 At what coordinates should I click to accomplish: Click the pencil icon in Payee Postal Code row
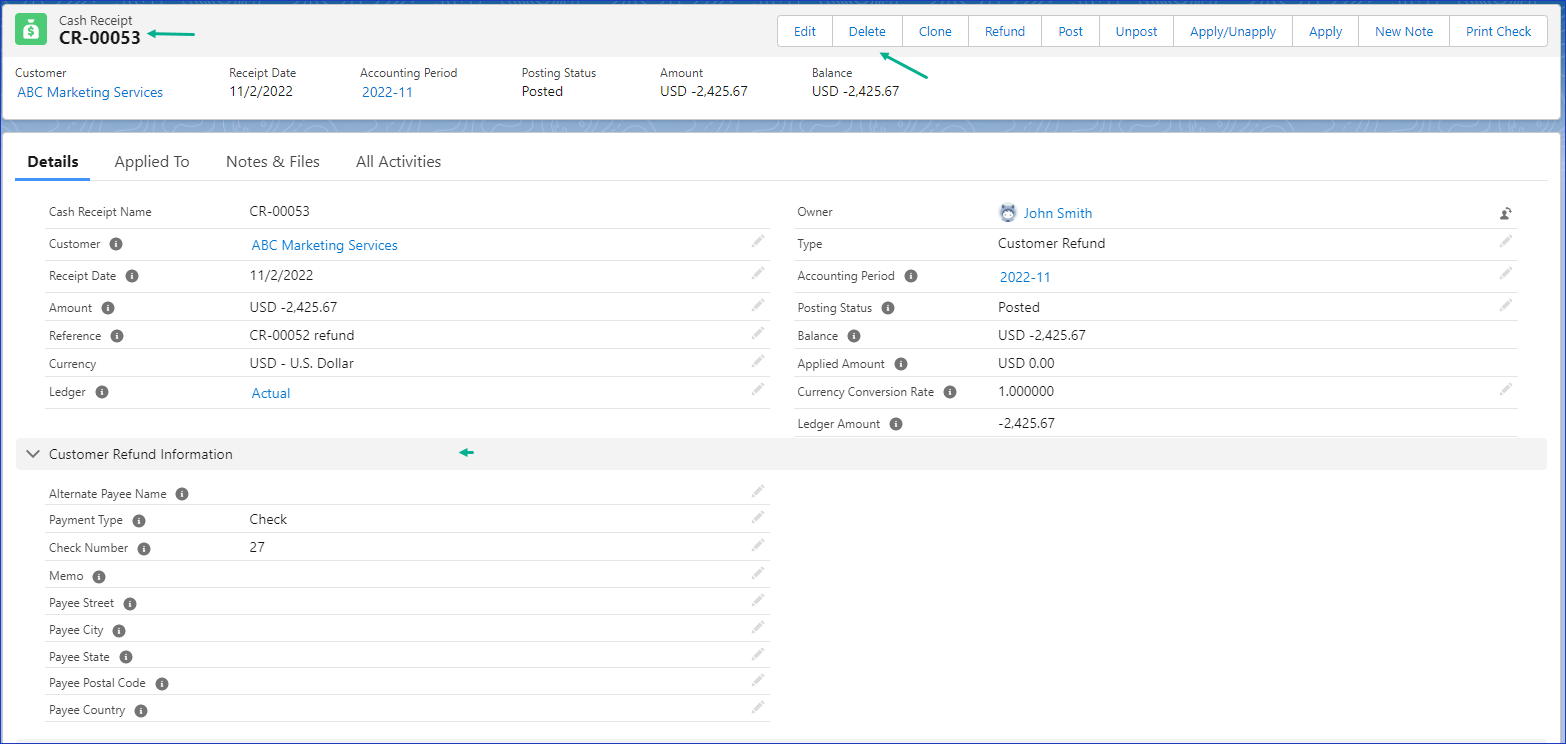pyautogui.click(x=758, y=680)
